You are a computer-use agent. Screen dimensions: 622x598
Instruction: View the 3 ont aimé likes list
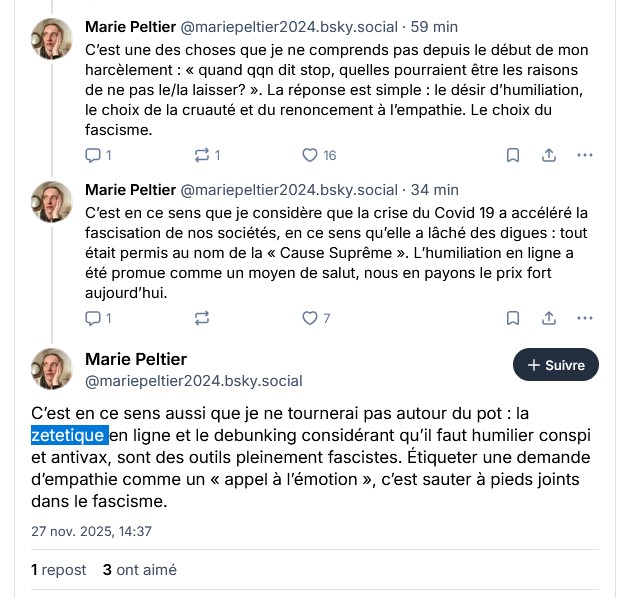139,570
